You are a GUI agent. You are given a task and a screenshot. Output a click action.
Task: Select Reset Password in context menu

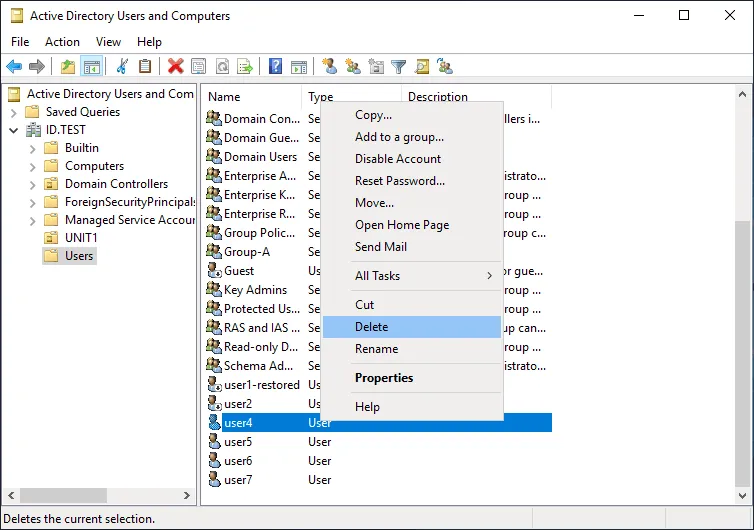coord(399,181)
